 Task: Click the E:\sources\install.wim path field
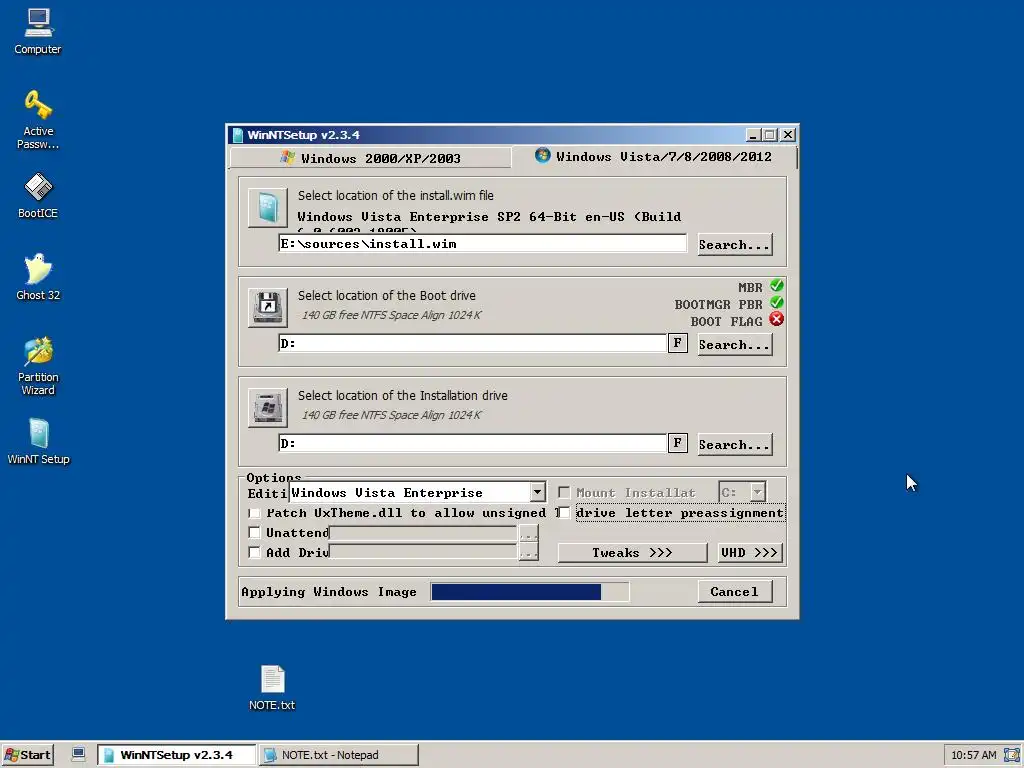click(483, 244)
